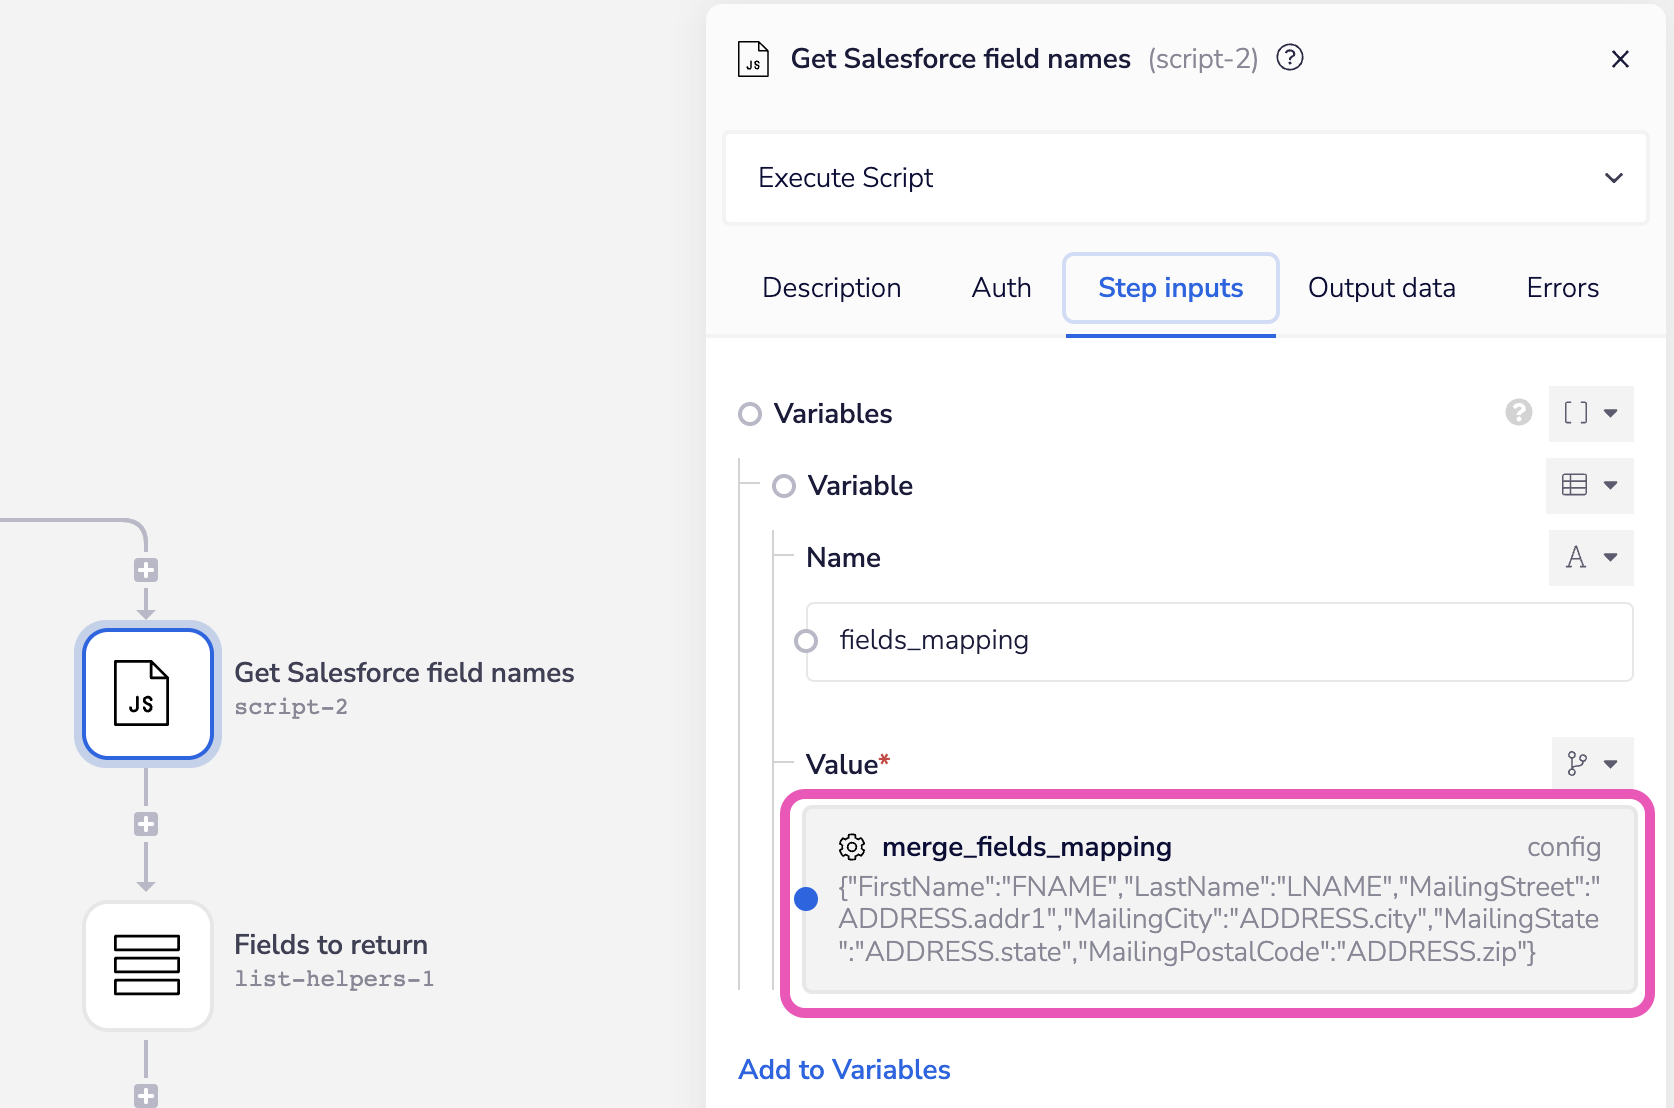The image size is (1674, 1108).
Task: Click the Add to Variables link
Action: (844, 1069)
